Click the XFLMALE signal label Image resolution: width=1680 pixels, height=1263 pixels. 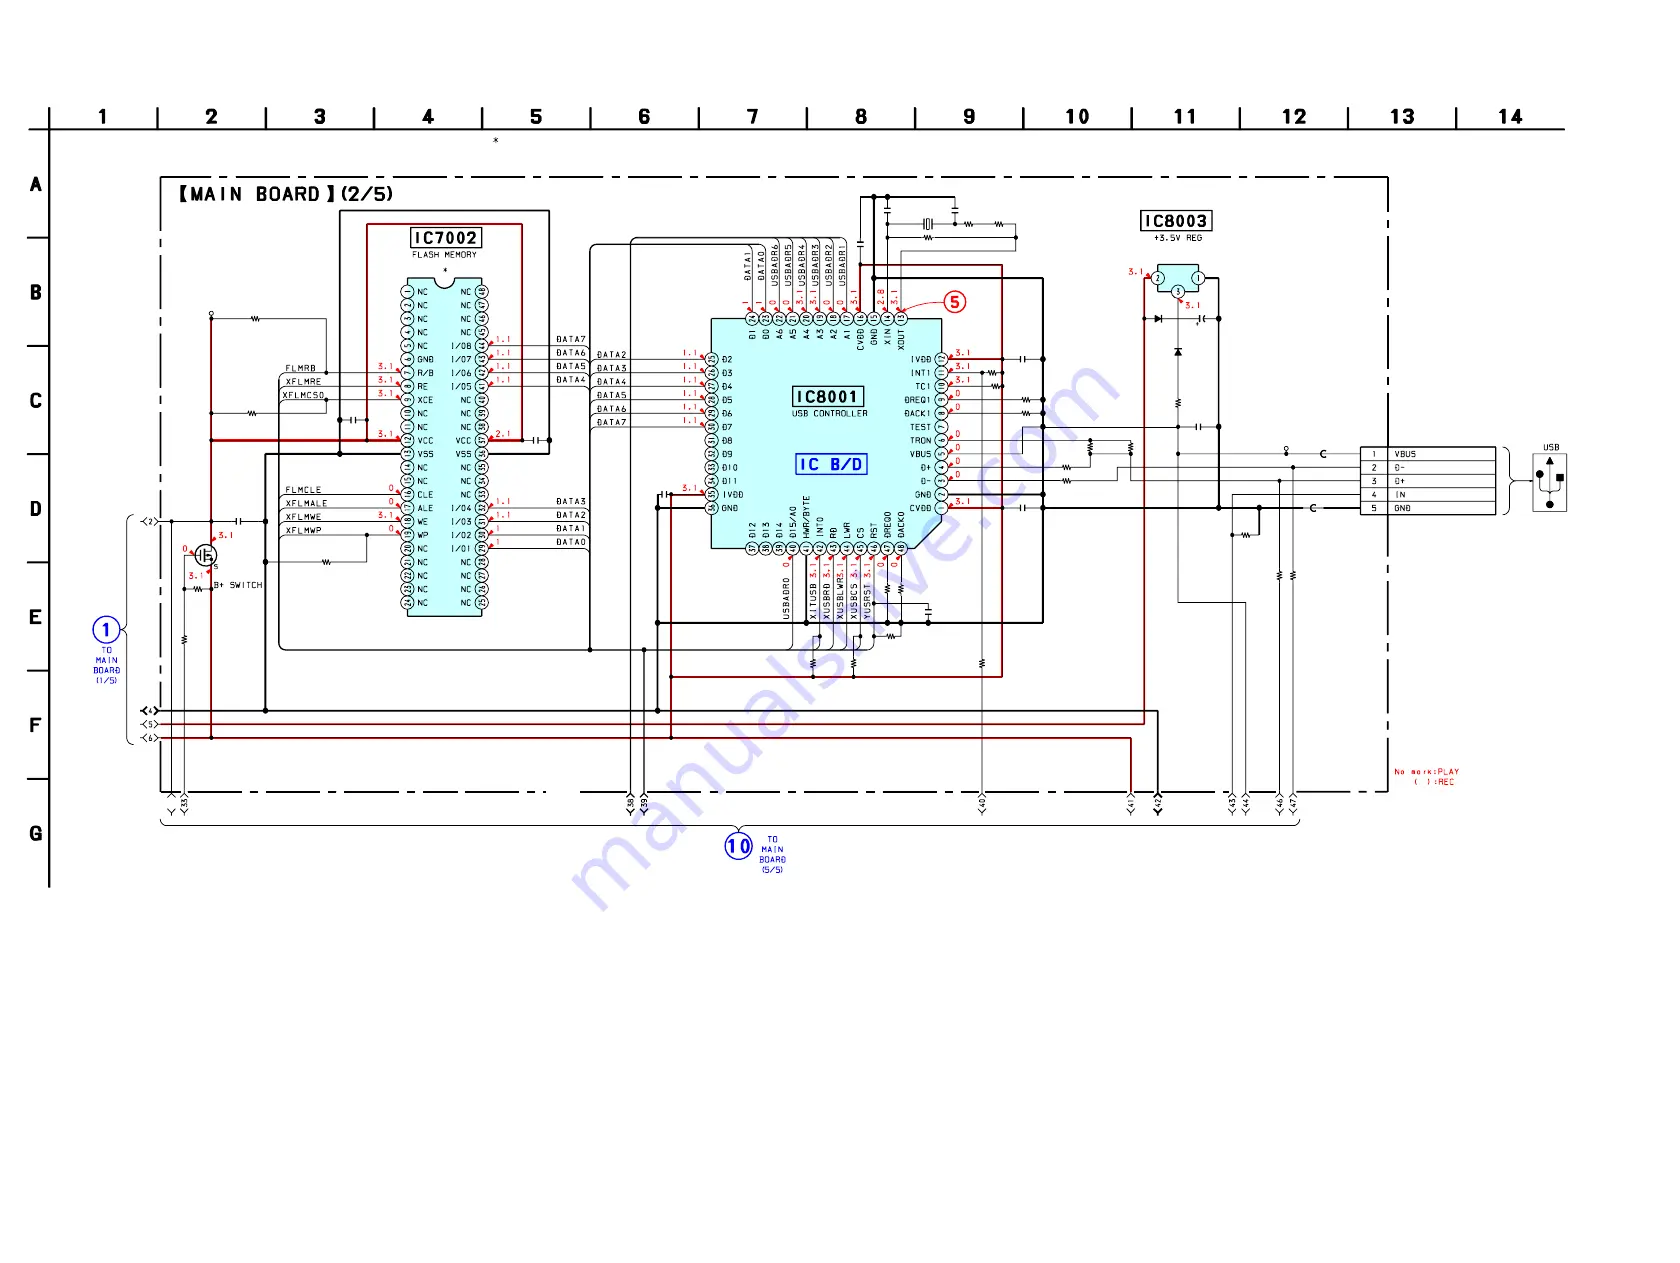coord(306,503)
